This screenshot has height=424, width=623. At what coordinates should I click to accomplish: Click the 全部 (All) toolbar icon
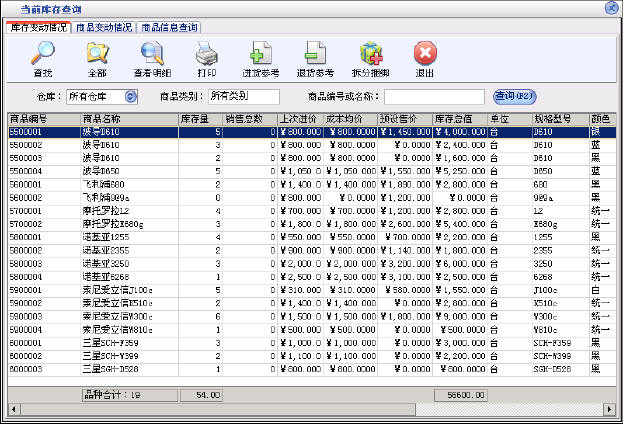tap(97, 55)
